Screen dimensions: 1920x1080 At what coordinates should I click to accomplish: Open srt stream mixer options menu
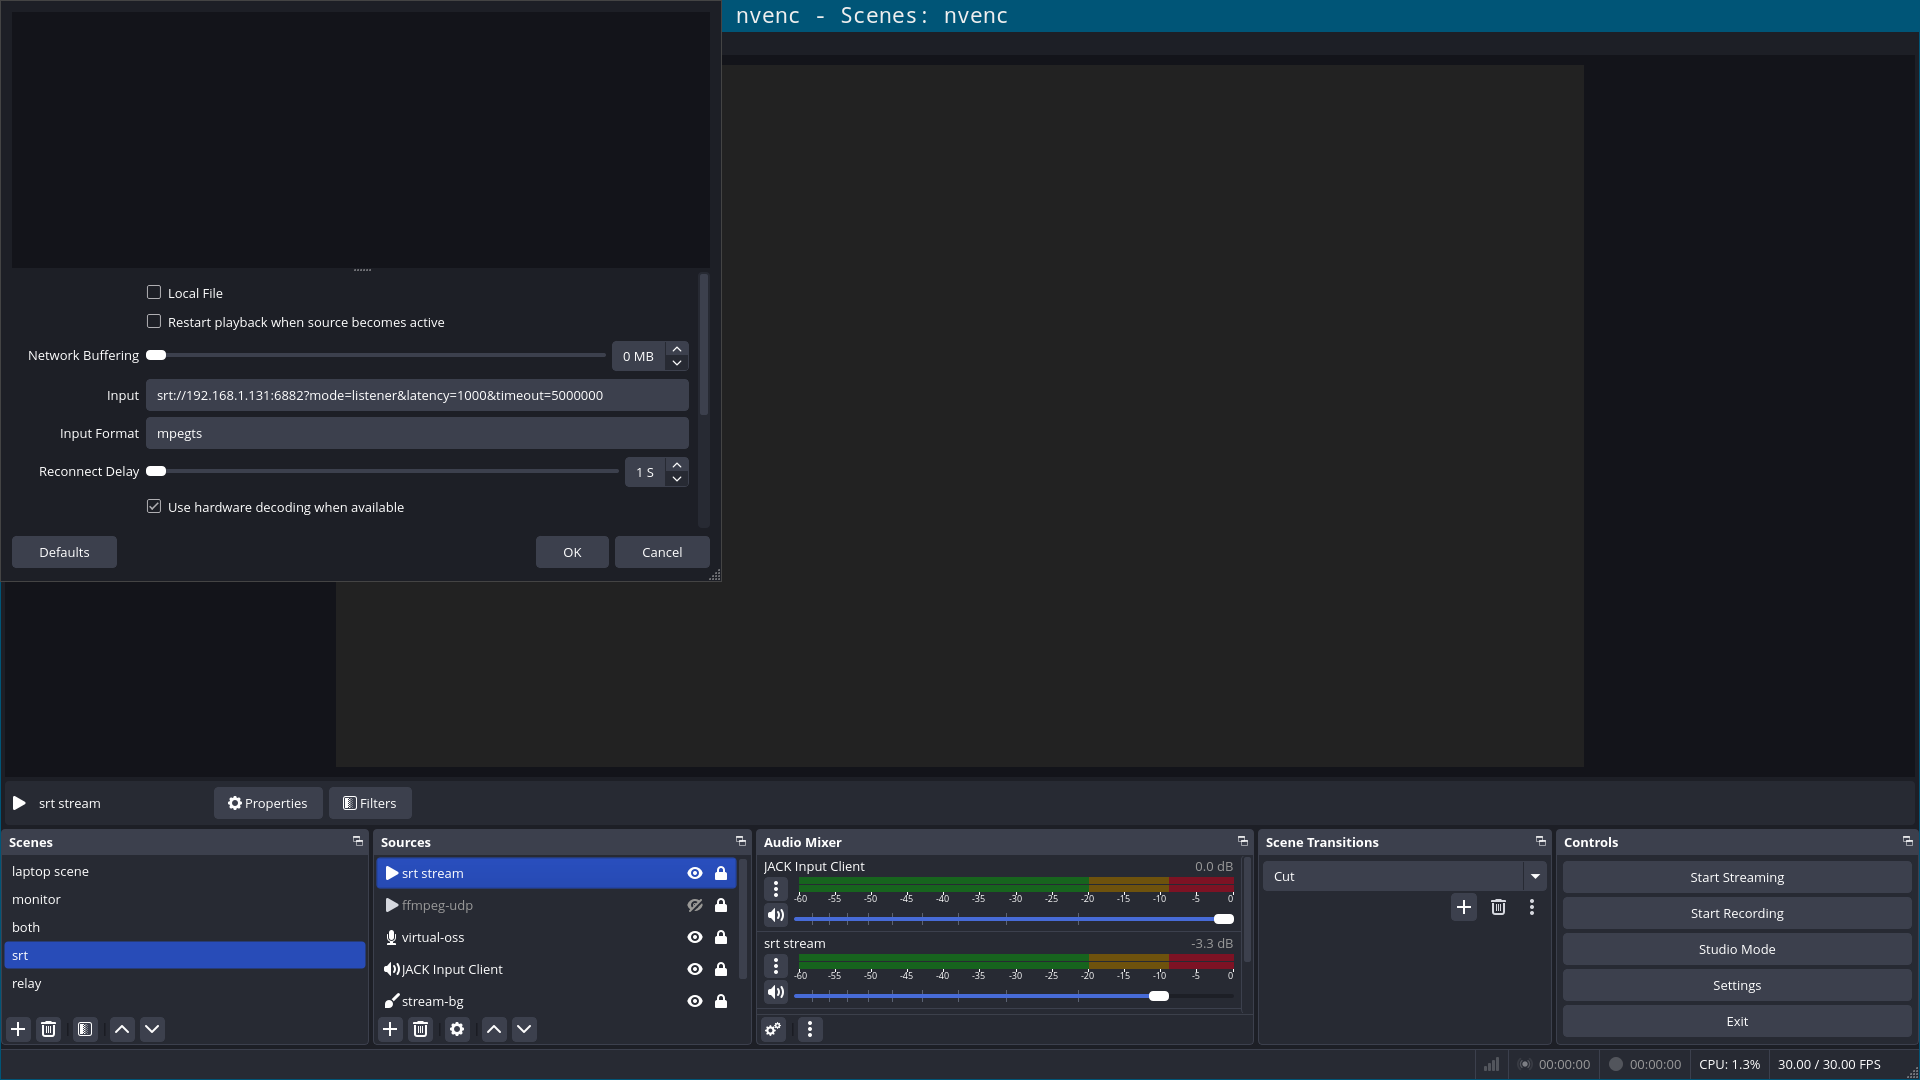coord(776,966)
